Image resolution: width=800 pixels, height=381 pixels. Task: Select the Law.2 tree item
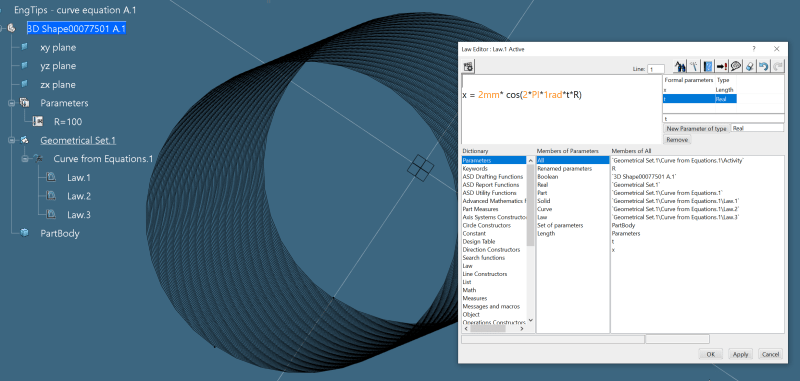tap(79, 196)
